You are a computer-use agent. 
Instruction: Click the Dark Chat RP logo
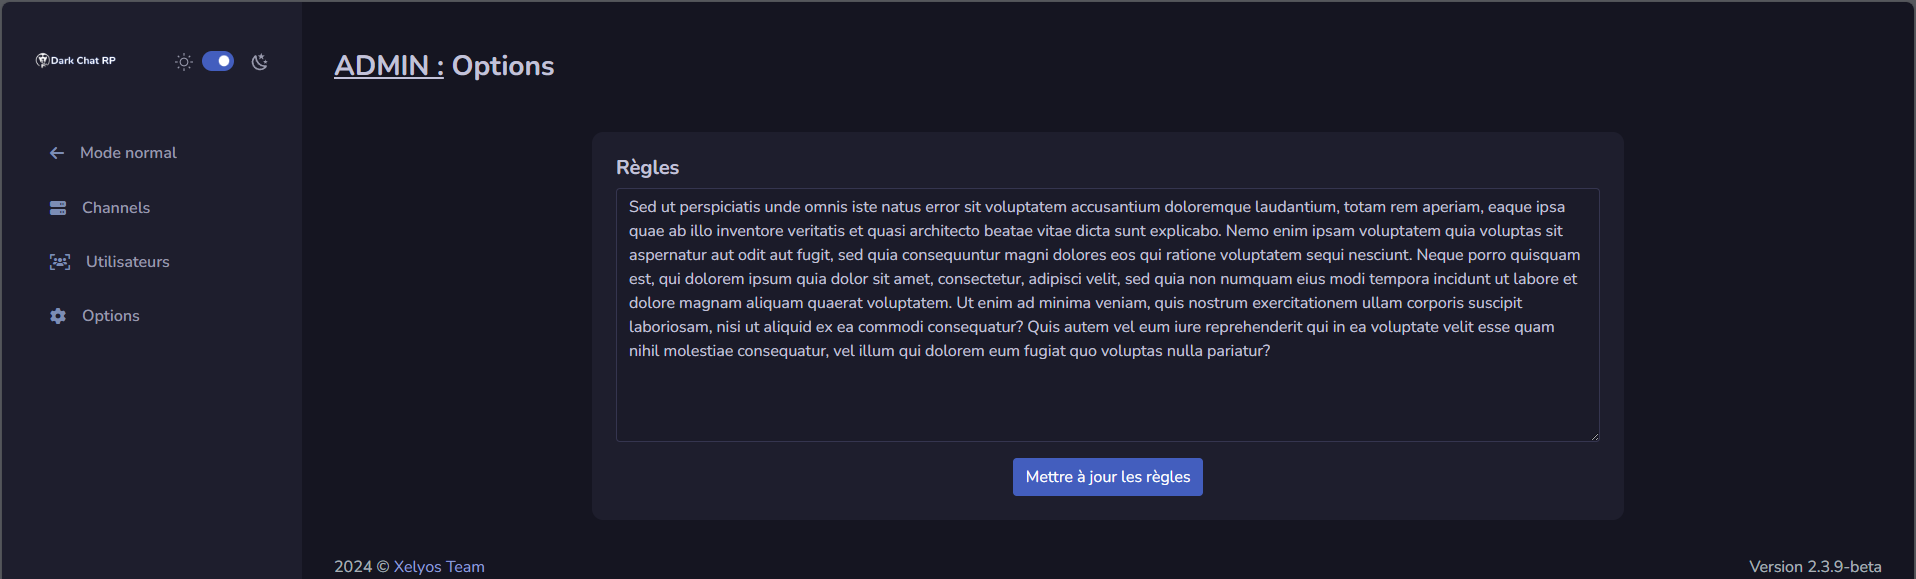(x=76, y=61)
